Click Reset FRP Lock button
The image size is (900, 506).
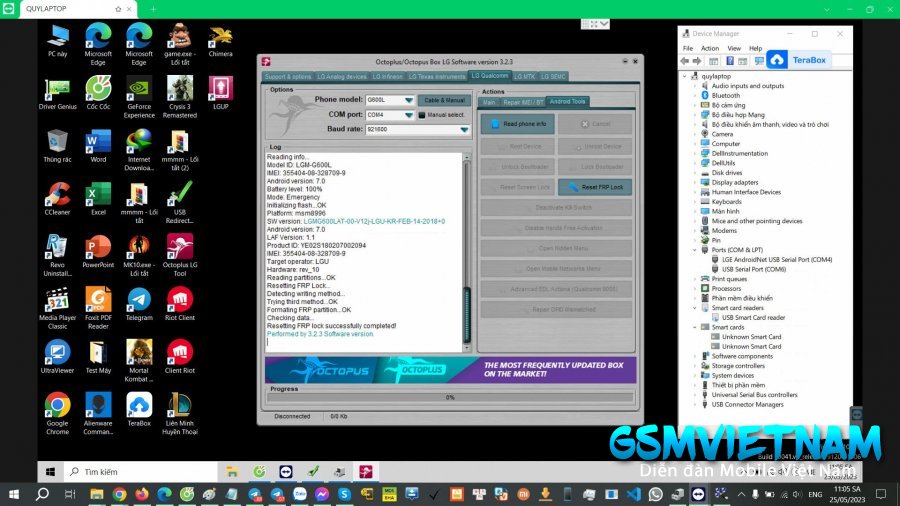595,187
